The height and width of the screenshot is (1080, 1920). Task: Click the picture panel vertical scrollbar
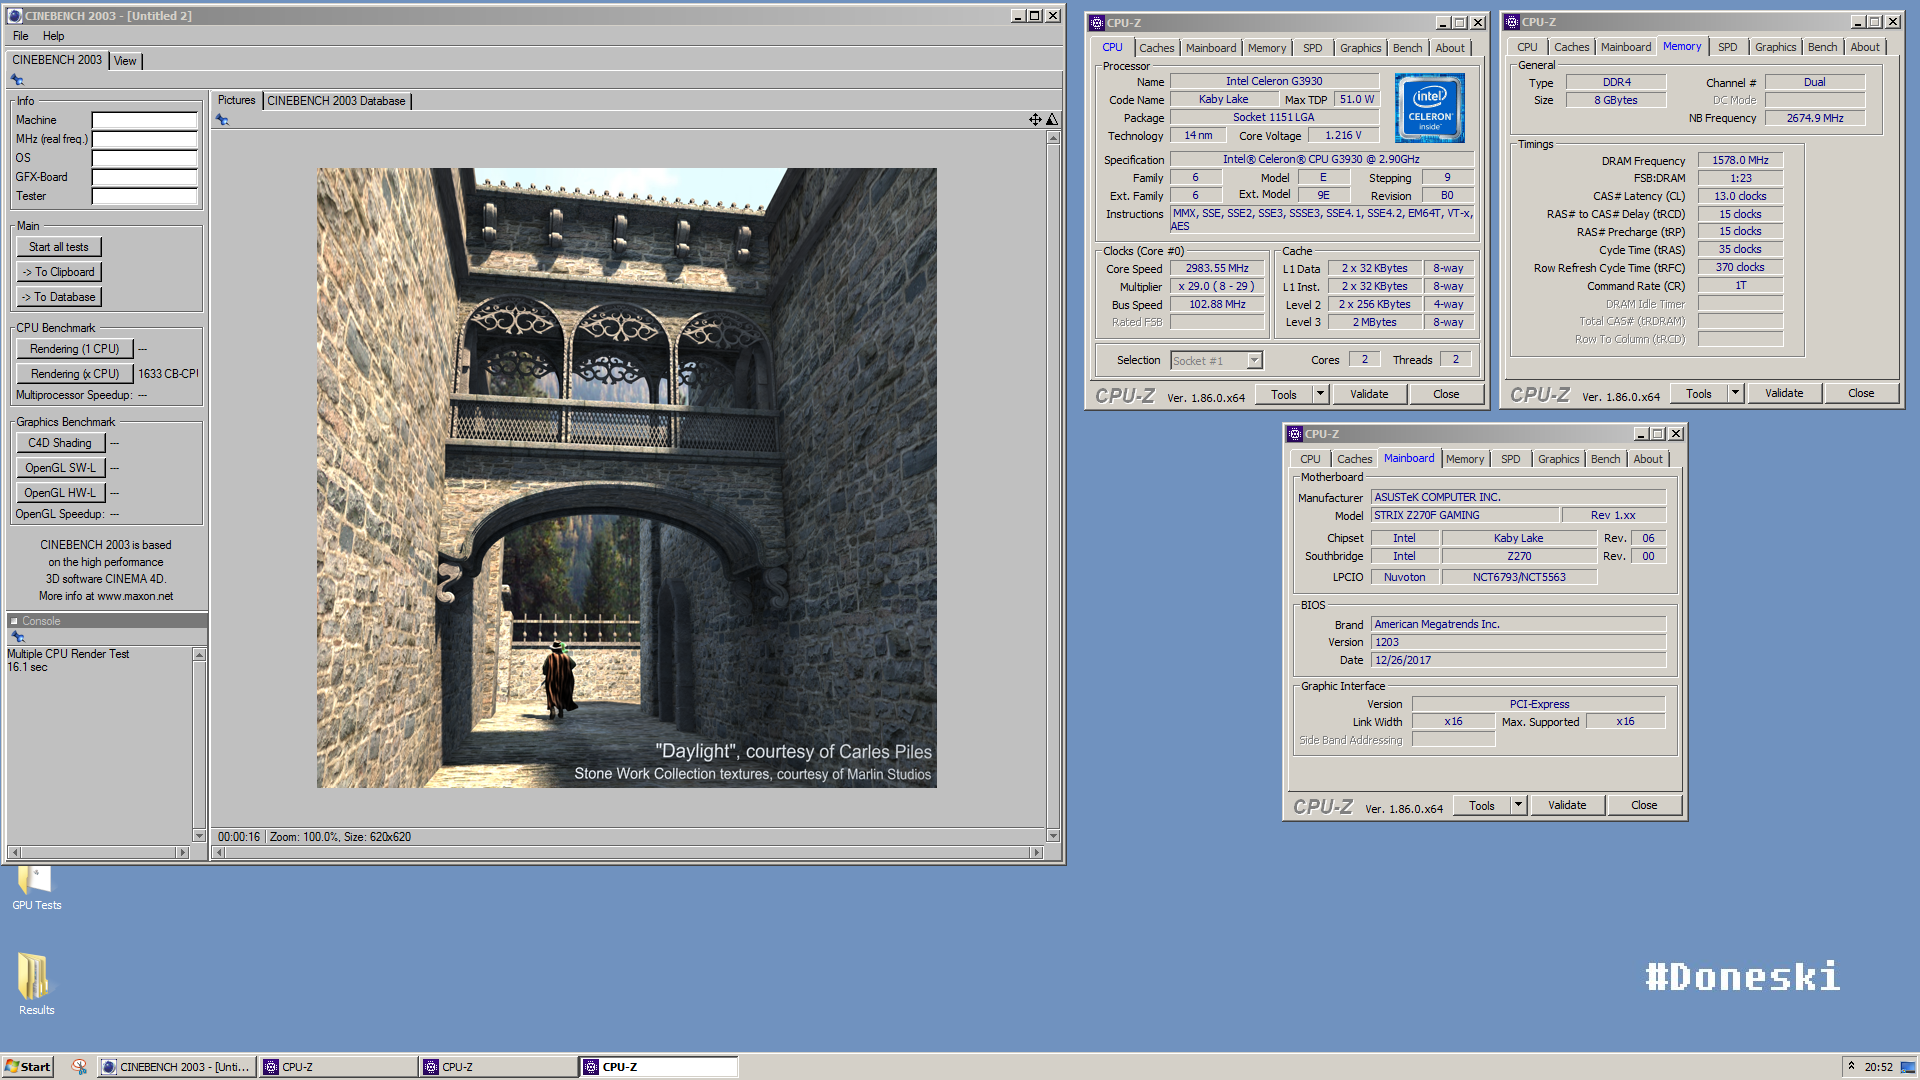(1053, 486)
